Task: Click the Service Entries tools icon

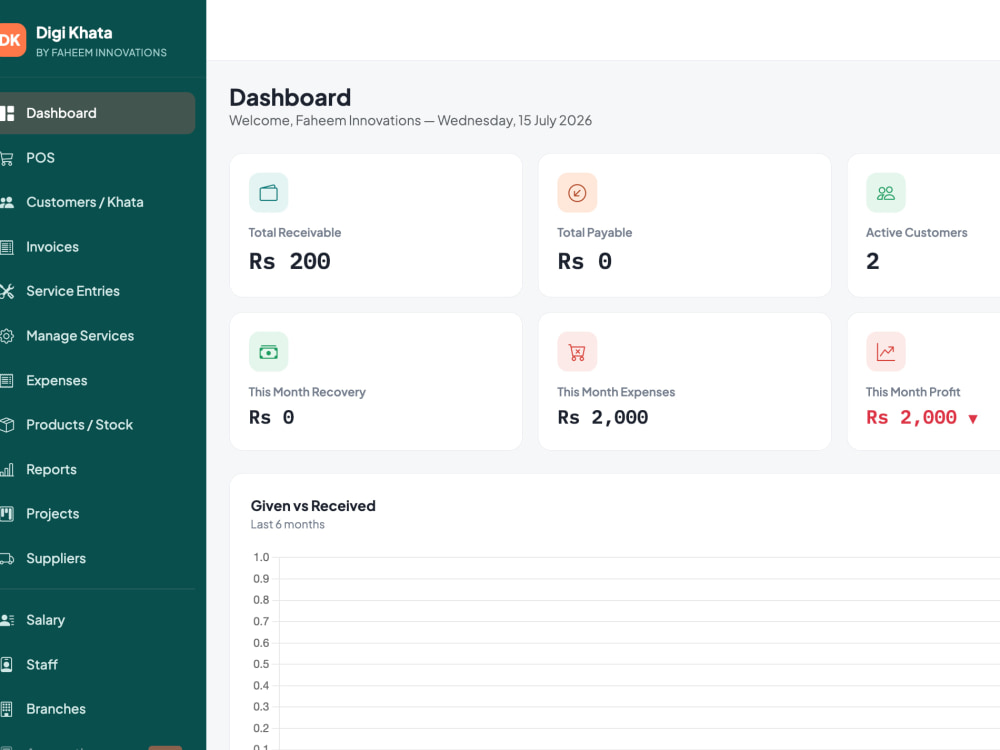Action: pos(7,291)
